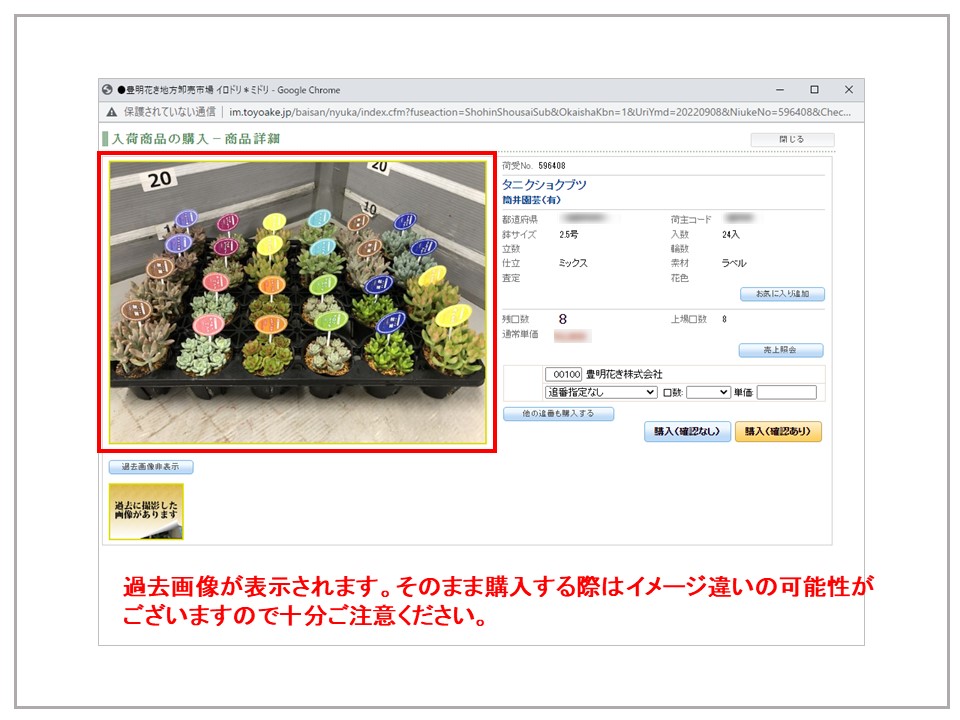Maximize the Chrome popup window

(814, 90)
